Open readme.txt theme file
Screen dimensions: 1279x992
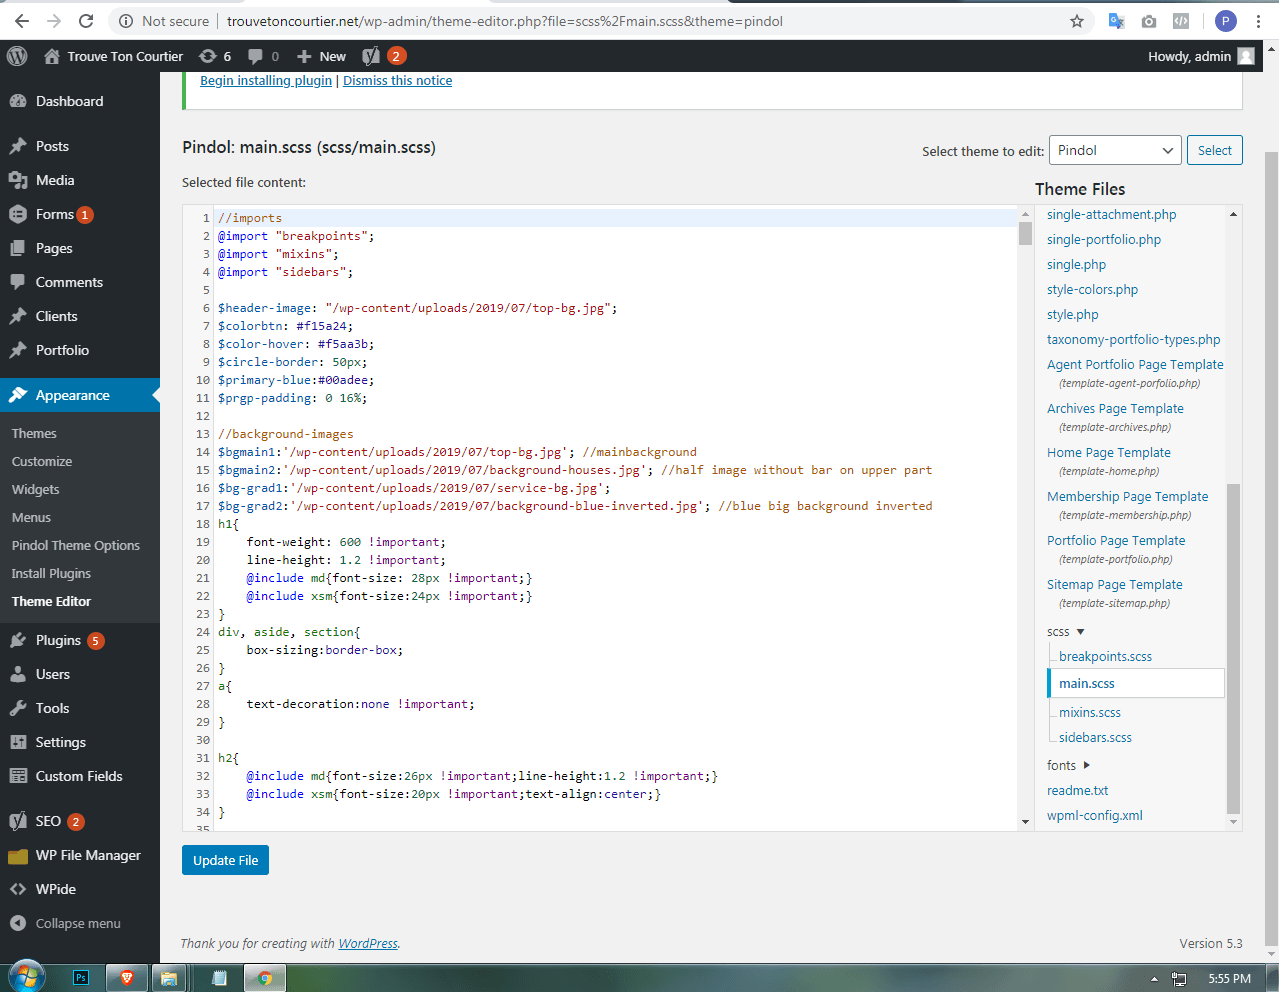(1077, 790)
